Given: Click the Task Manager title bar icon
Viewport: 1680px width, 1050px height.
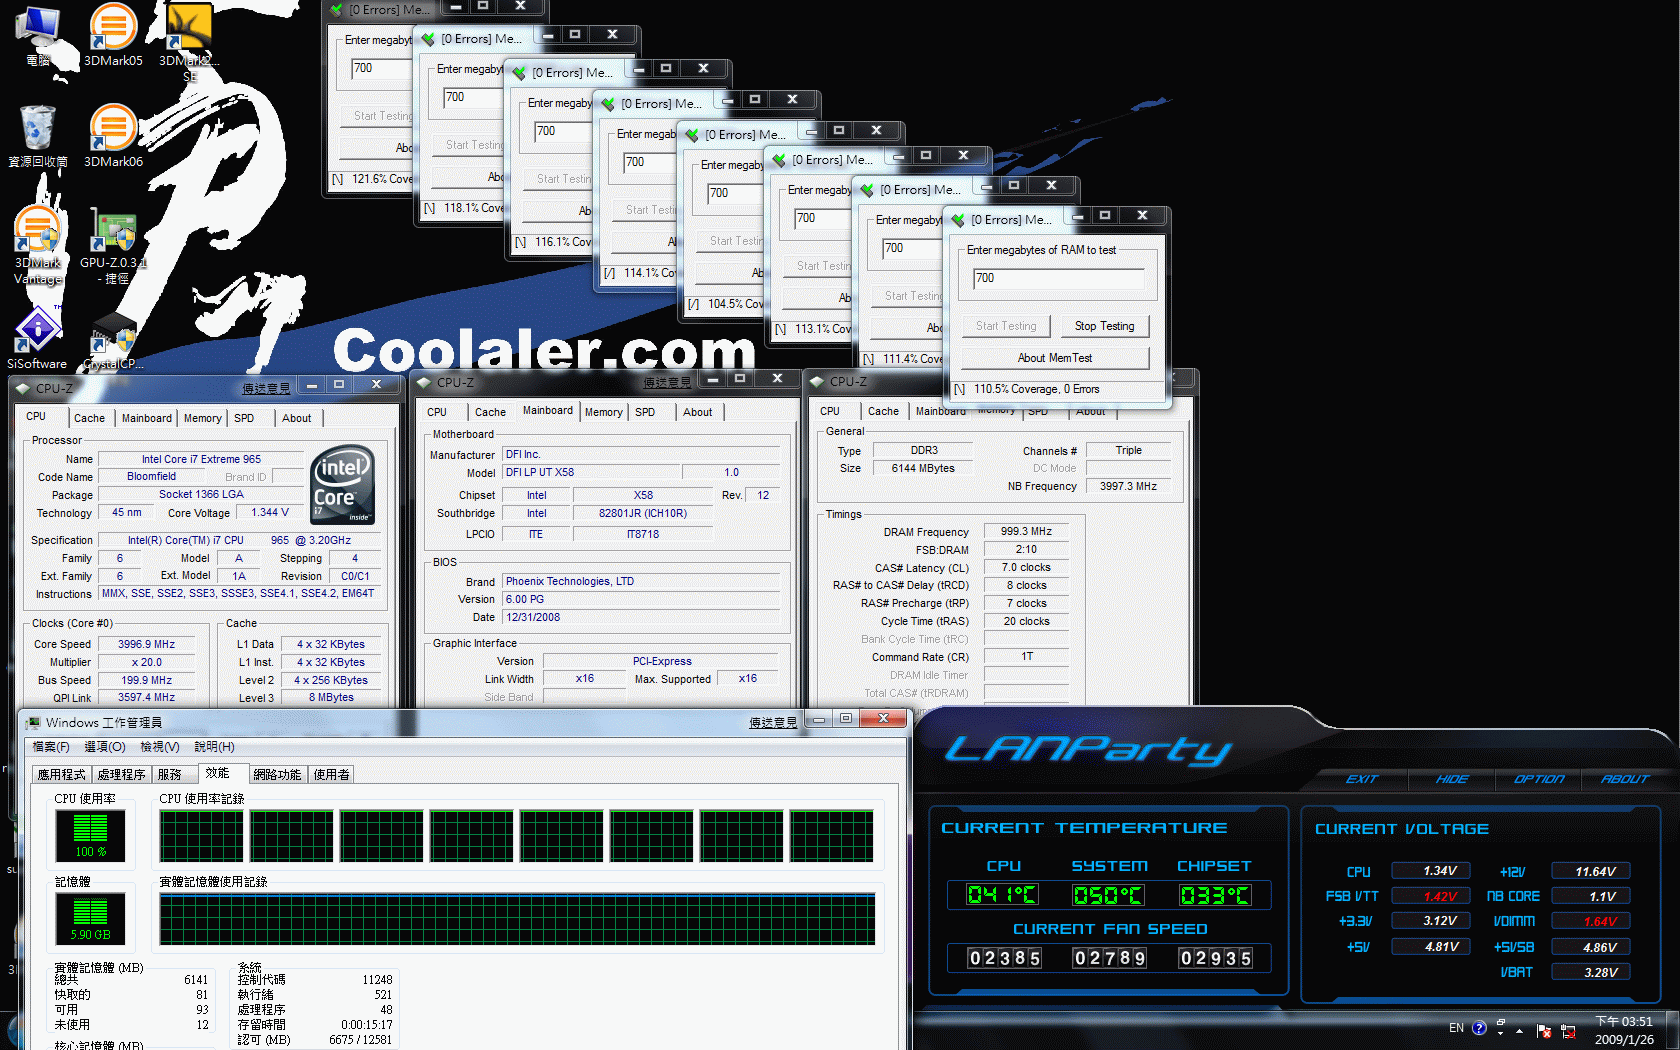Looking at the screenshot, I should click(x=33, y=722).
